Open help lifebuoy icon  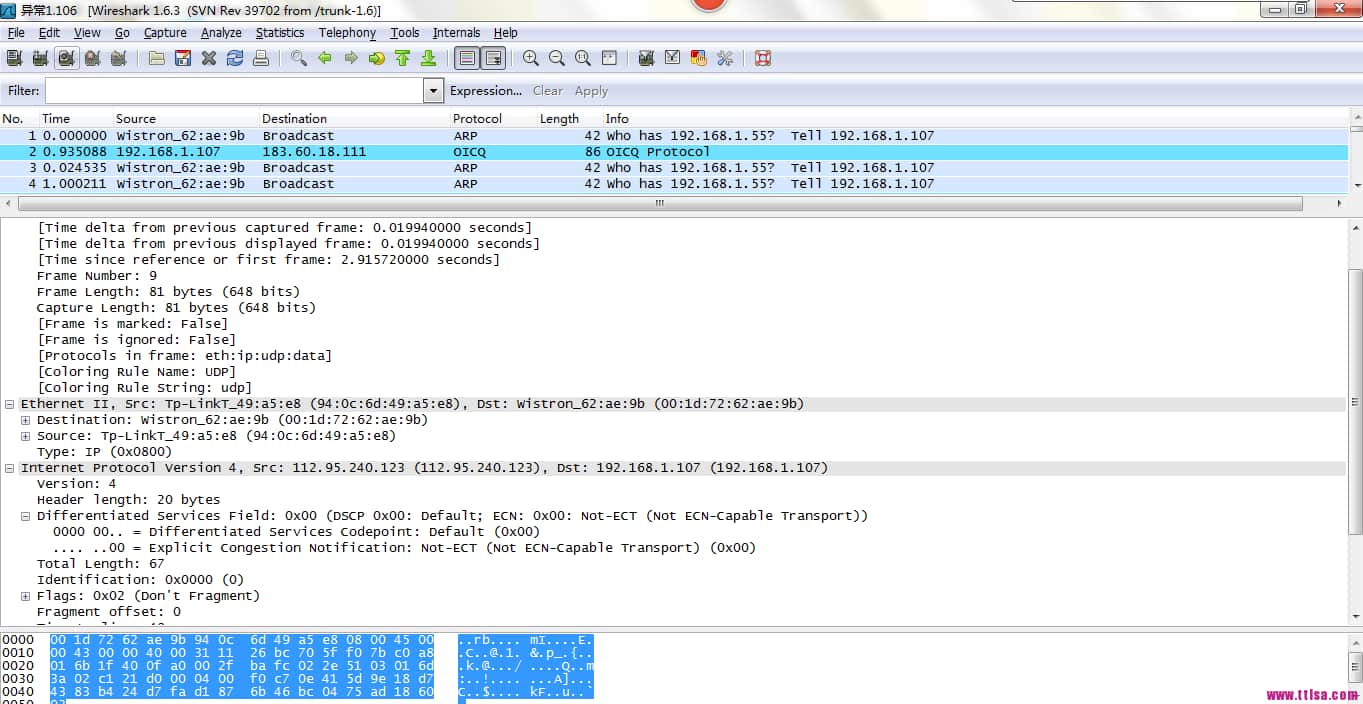[763, 58]
